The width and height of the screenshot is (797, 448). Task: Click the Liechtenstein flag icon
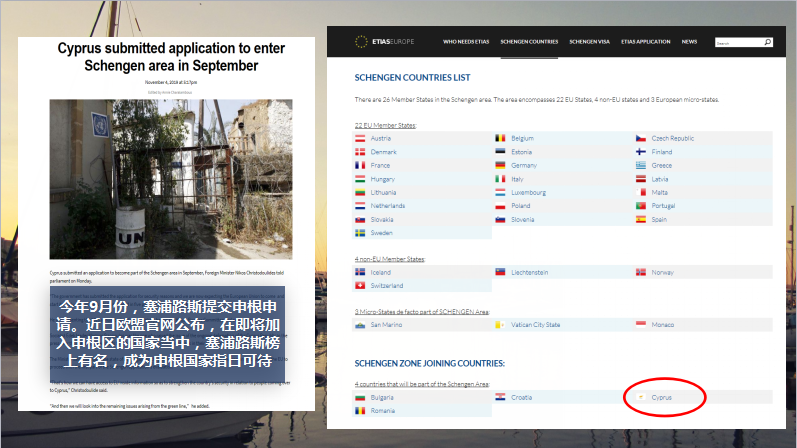500,272
